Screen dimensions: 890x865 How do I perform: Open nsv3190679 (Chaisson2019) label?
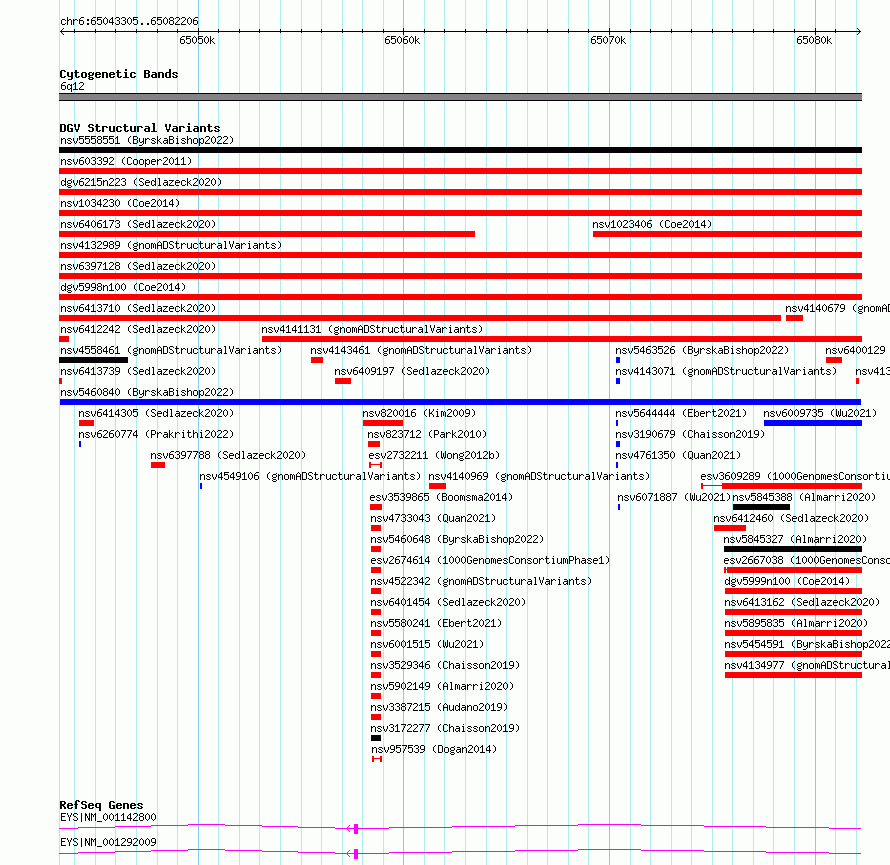[x=690, y=434]
